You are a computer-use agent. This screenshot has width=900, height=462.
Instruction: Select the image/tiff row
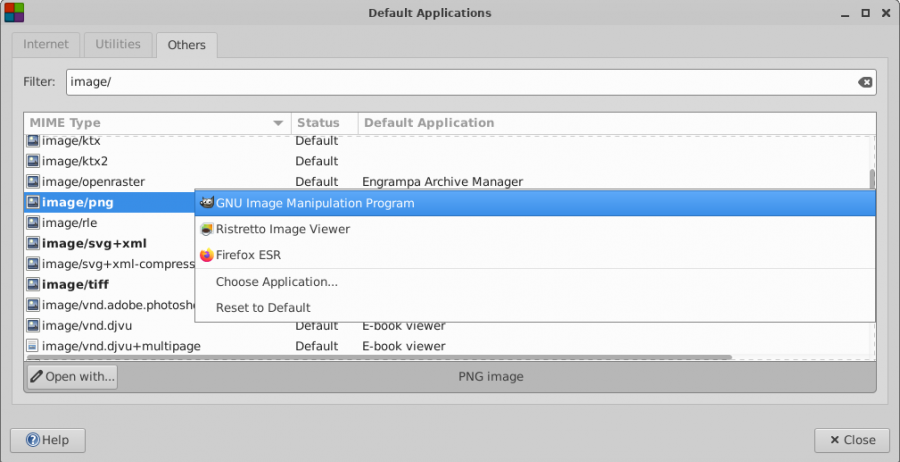(x=109, y=285)
